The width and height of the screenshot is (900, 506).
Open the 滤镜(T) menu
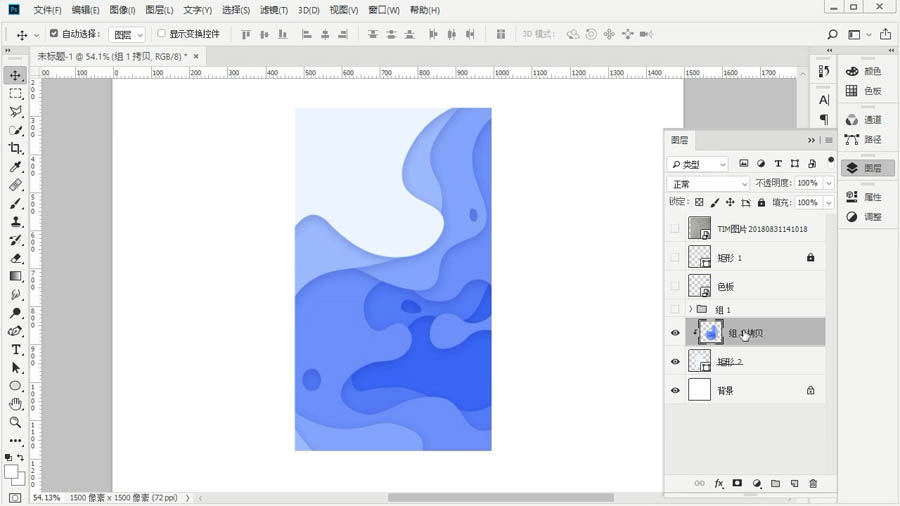pos(273,10)
